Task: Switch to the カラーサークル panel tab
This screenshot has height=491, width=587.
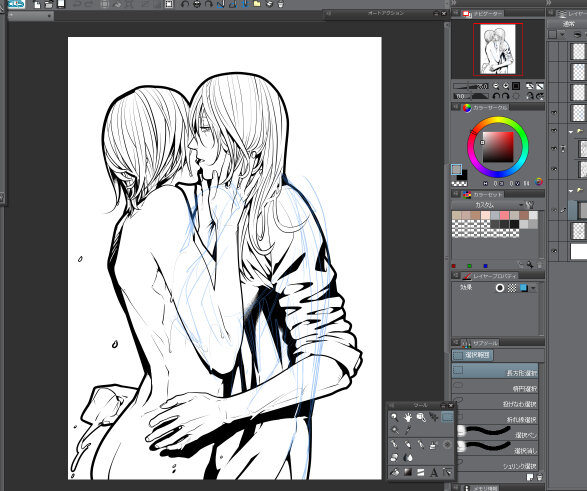Action: tap(485, 108)
